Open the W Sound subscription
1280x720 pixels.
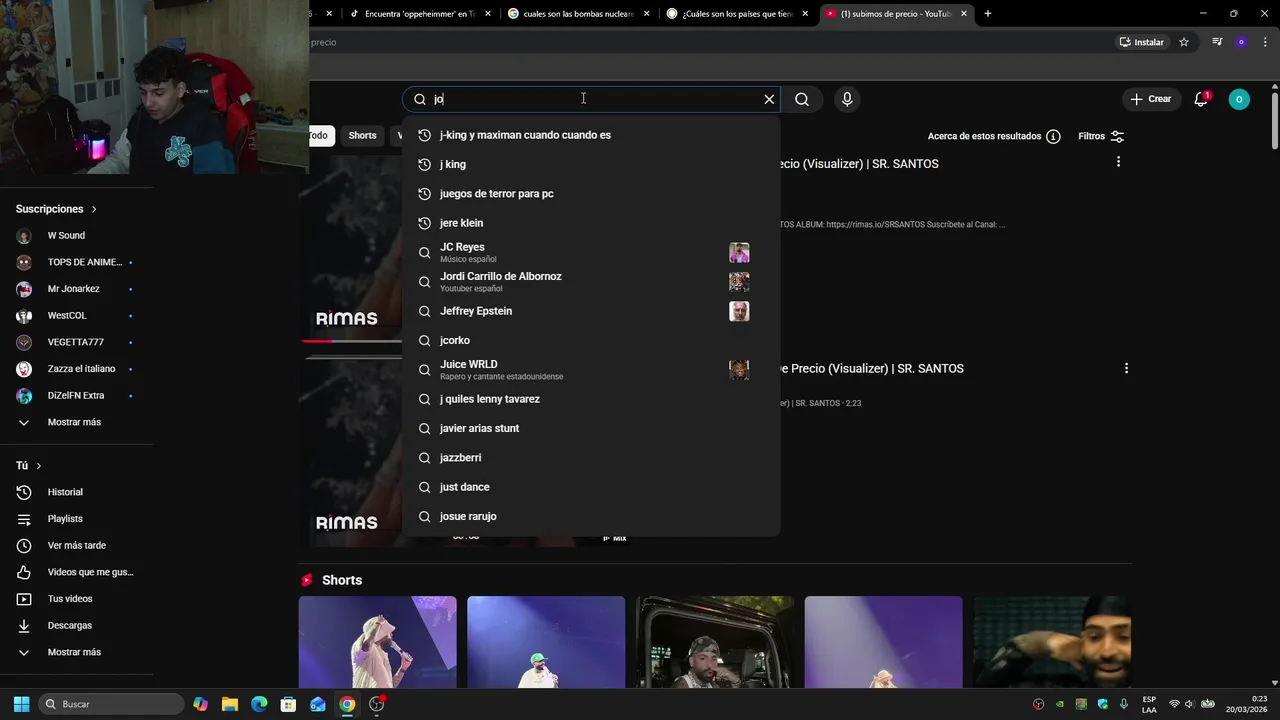tap(76, 236)
